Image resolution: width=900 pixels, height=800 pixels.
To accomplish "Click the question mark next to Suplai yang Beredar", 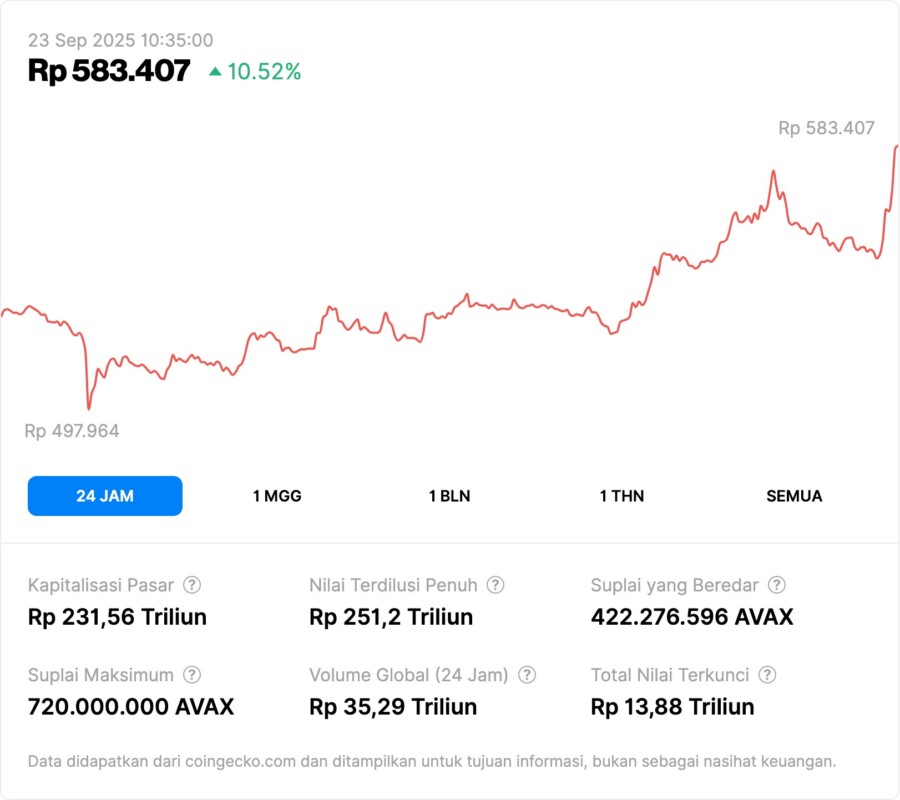I will click(x=776, y=585).
